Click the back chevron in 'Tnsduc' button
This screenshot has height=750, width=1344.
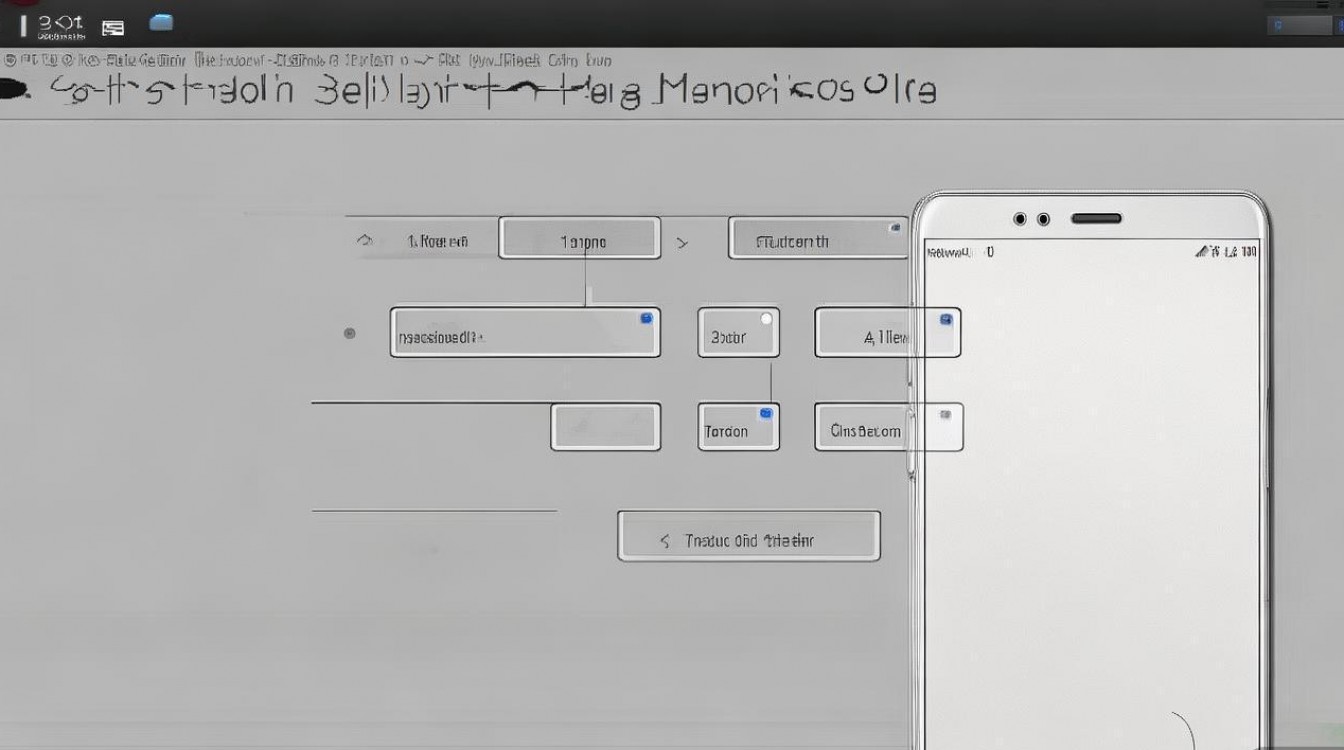click(665, 541)
